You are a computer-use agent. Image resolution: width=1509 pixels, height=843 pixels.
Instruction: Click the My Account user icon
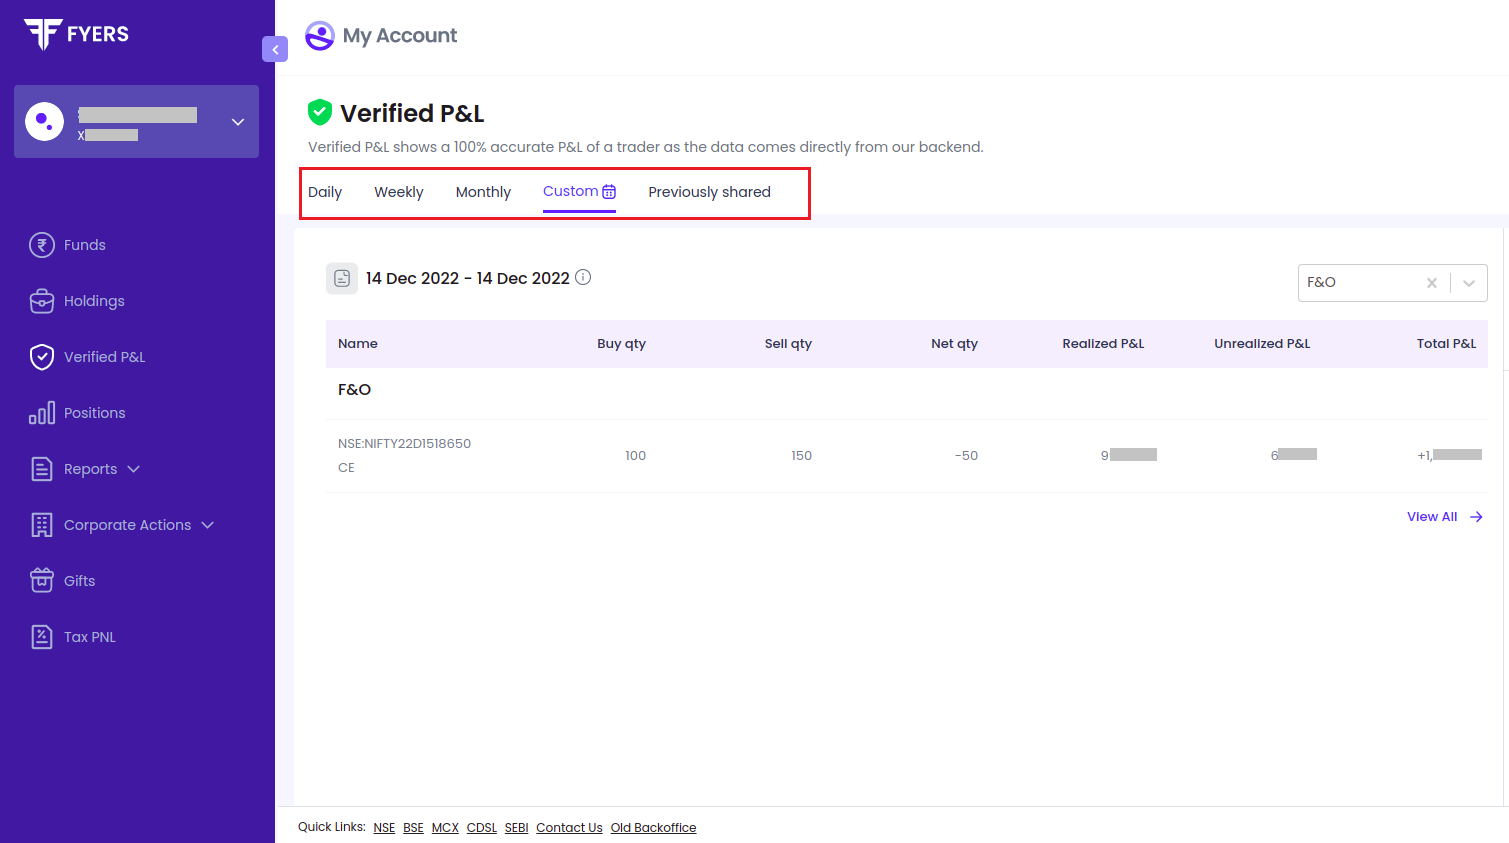320,36
